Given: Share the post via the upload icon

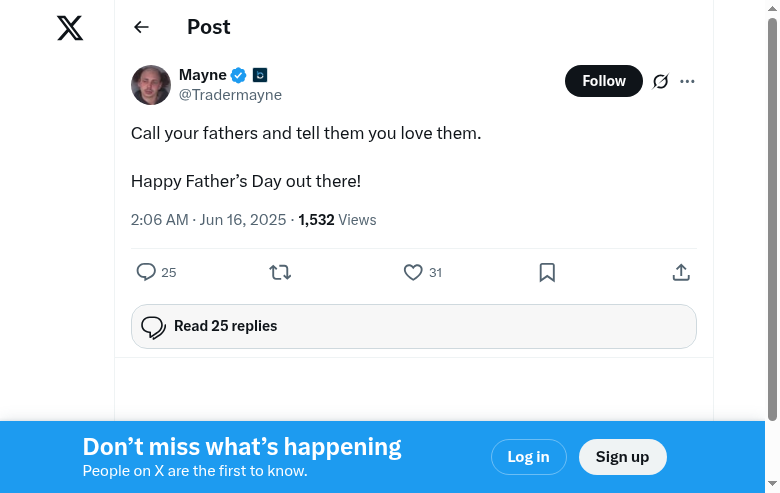Looking at the screenshot, I should 681,272.
